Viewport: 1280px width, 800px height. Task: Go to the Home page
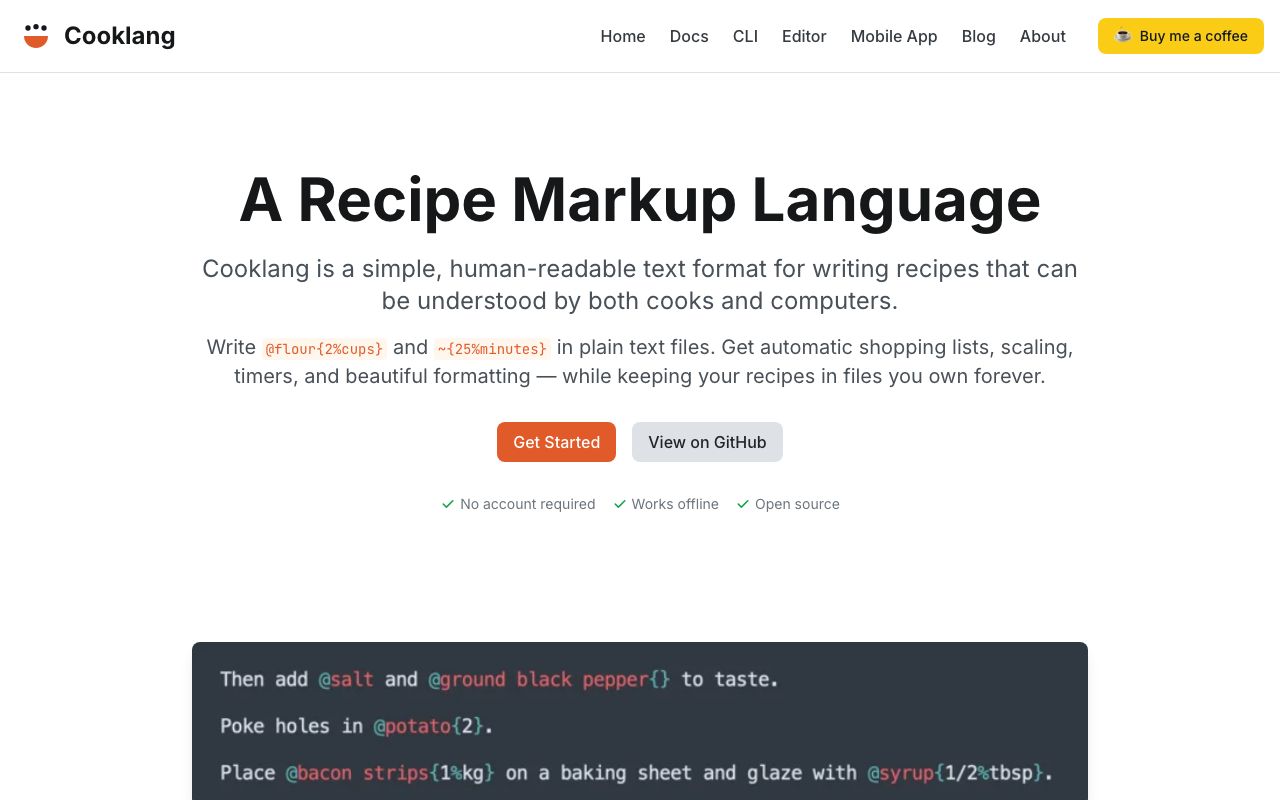(x=623, y=36)
